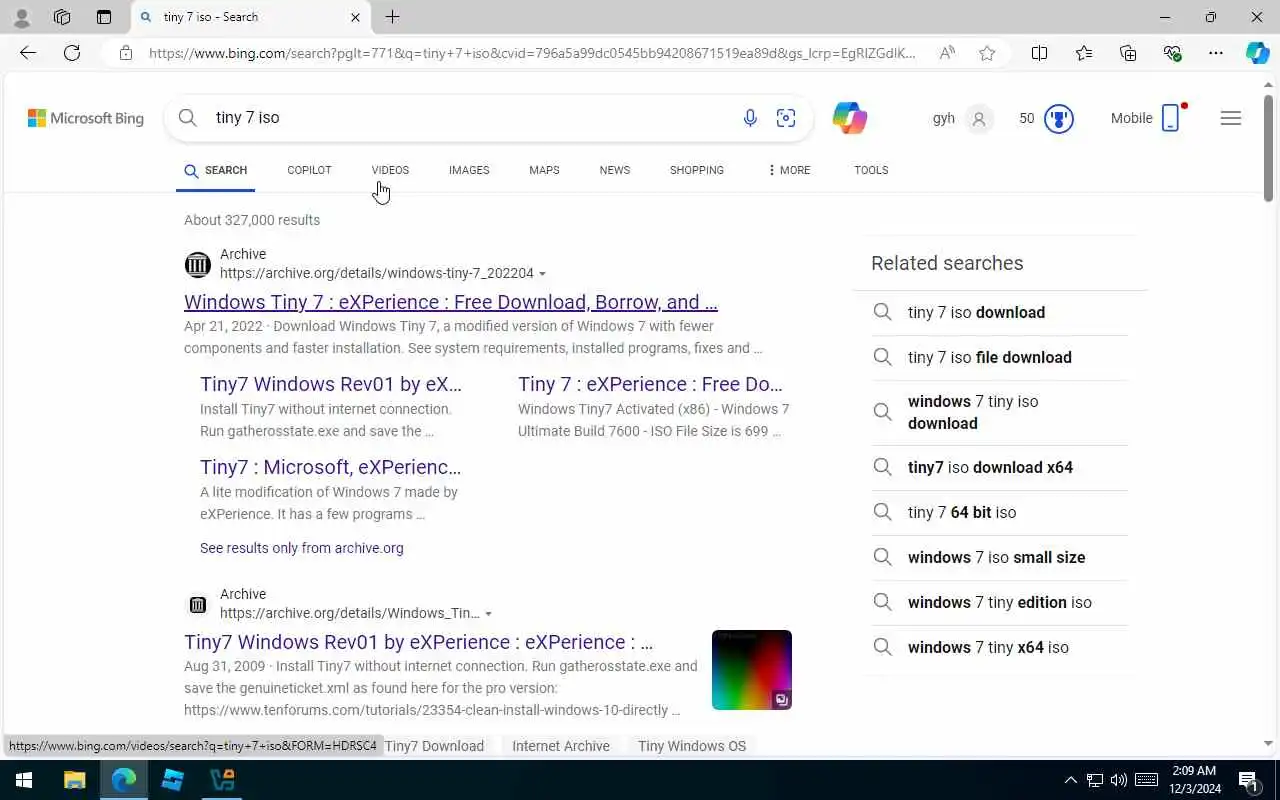Open 'Tiny7 Windows Rev01 by eX...' sublink
The height and width of the screenshot is (800, 1280).
331,384
